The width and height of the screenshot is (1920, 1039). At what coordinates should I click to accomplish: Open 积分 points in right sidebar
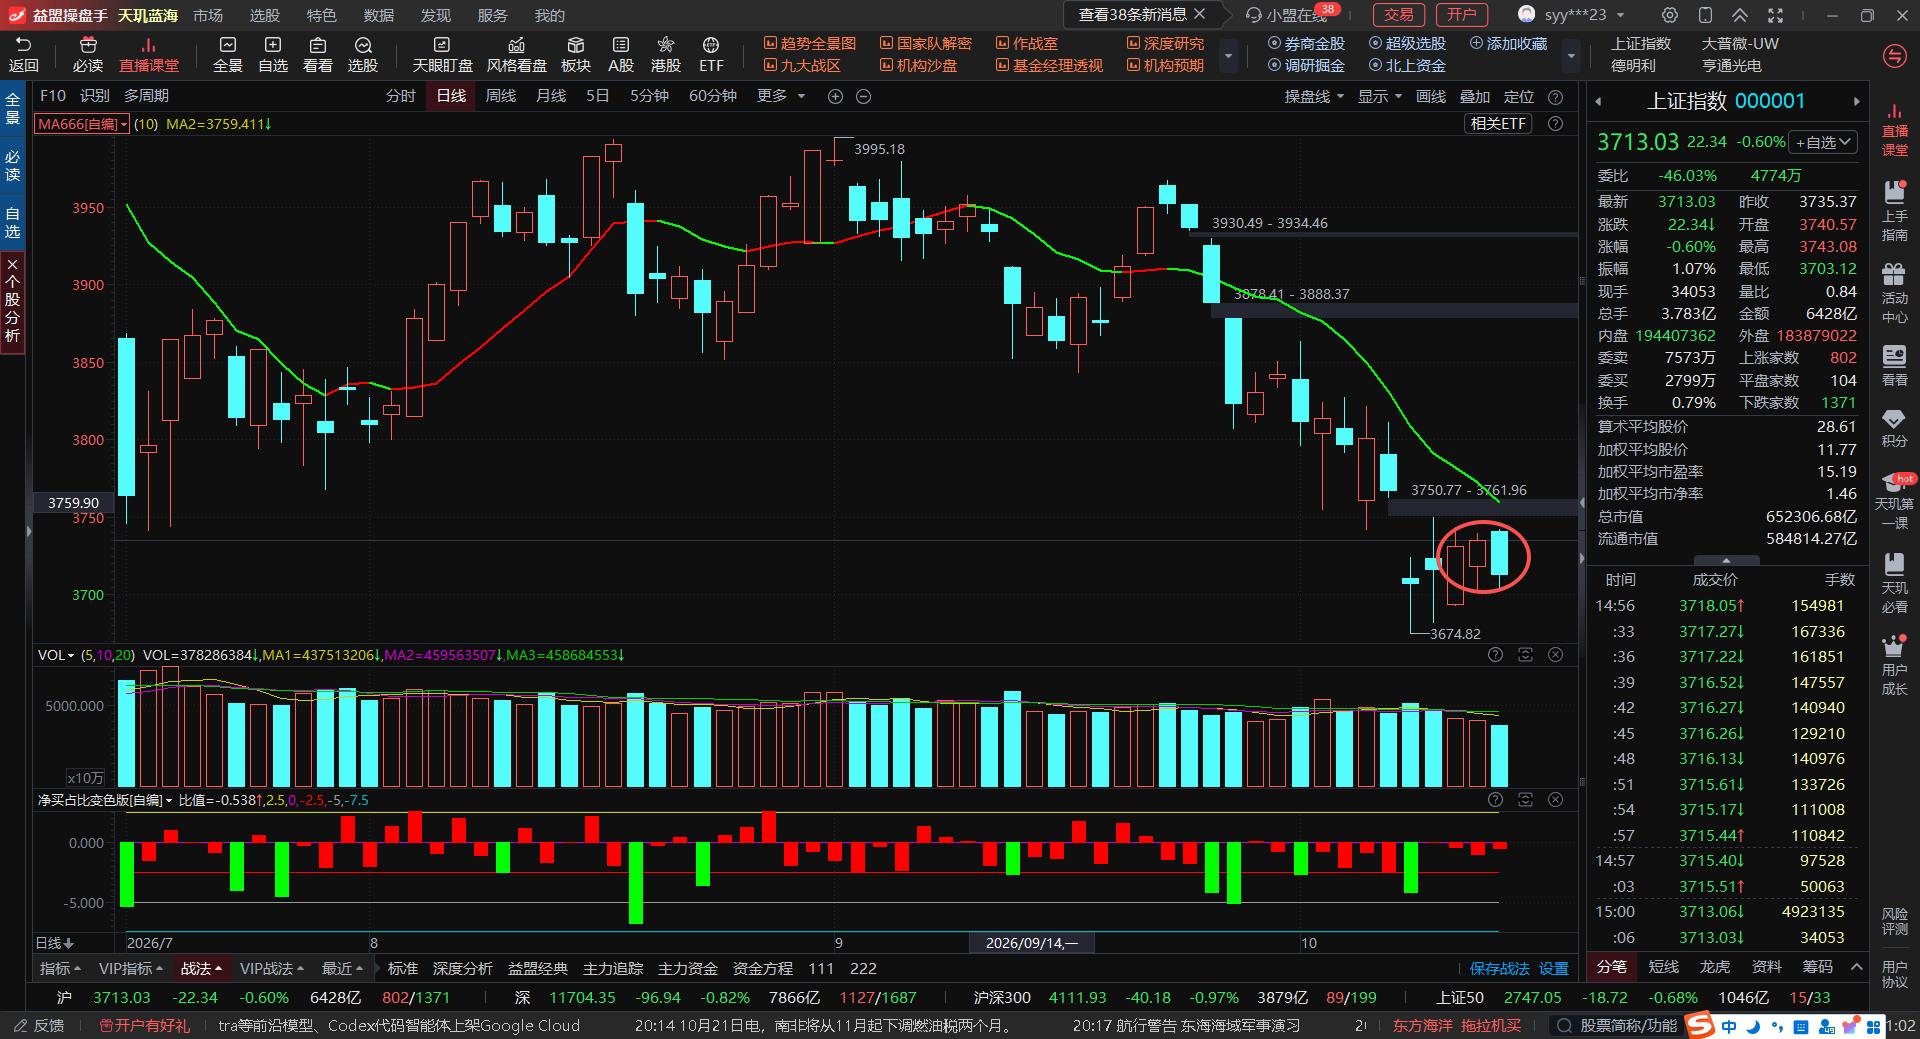pyautogui.click(x=1894, y=427)
